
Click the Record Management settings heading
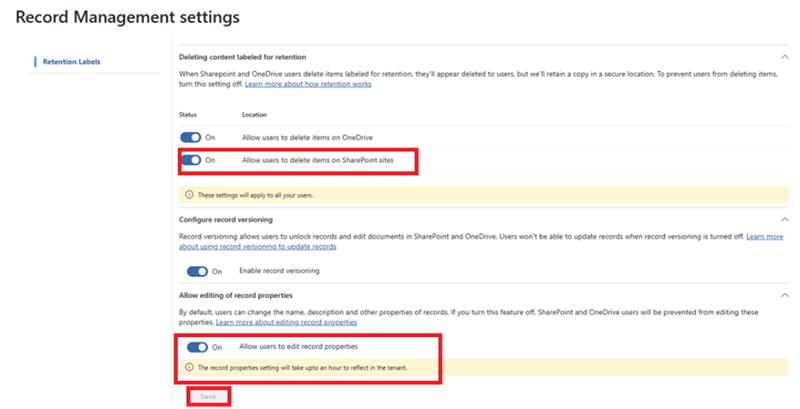point(128,17)
